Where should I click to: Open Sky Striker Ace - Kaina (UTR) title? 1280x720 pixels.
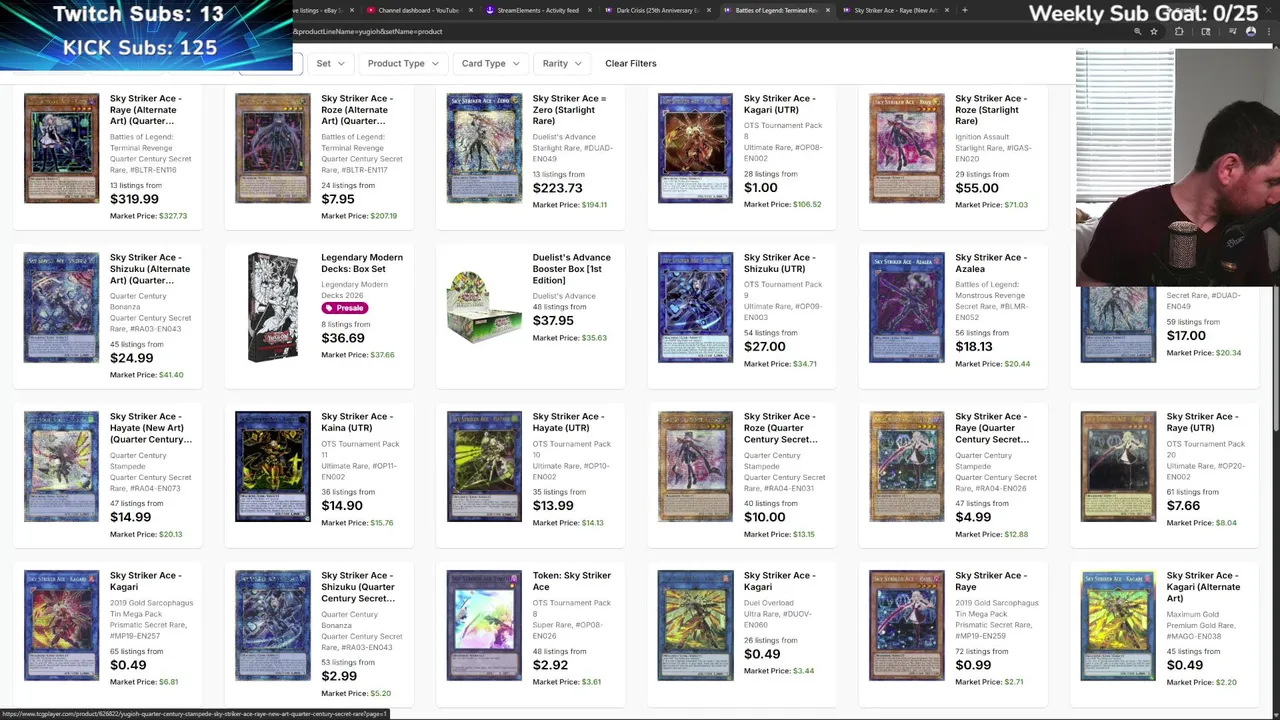pos(358,422)
